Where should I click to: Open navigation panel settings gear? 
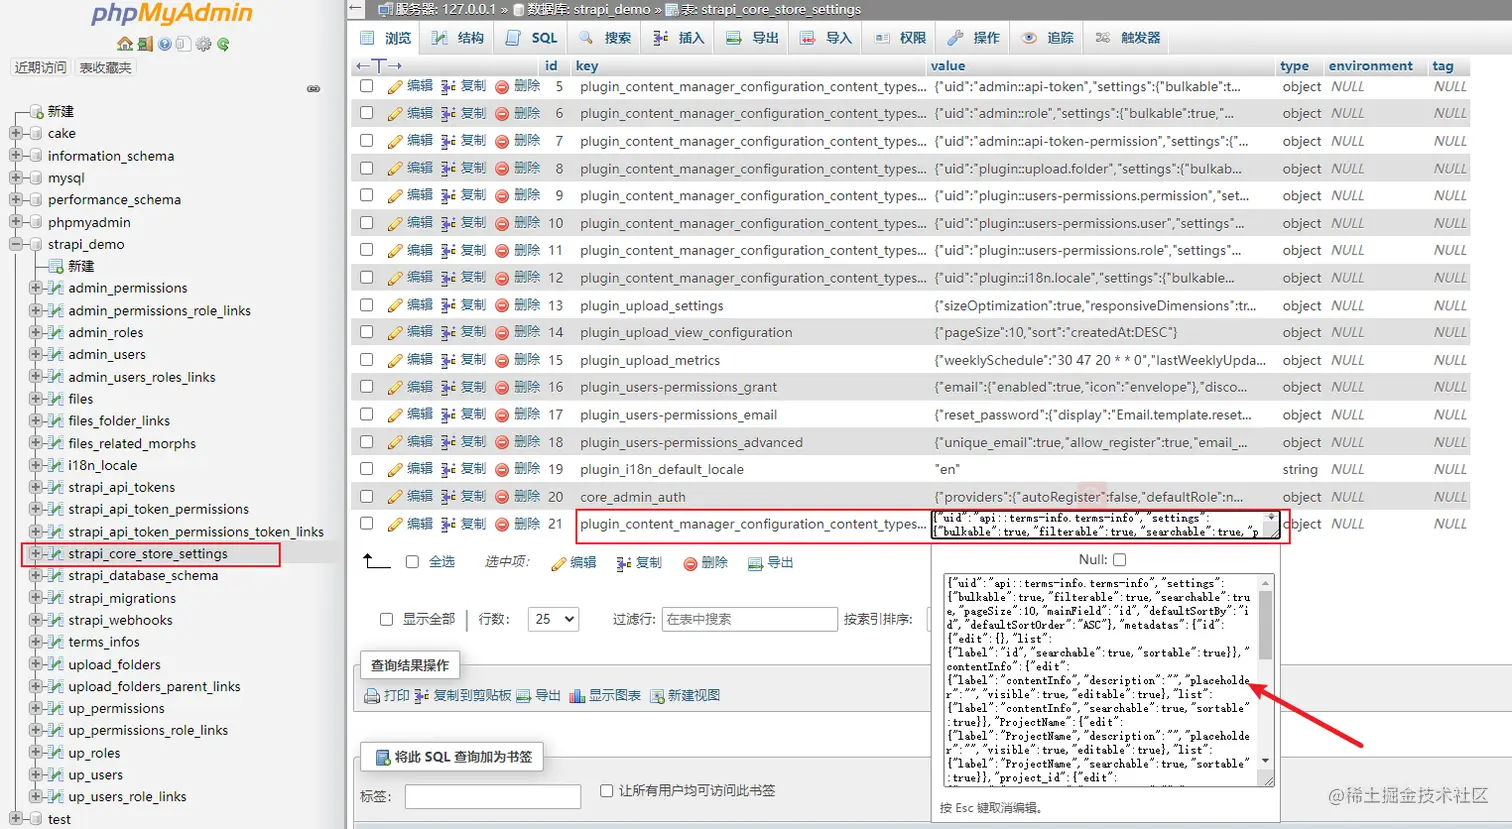point(204,44)
